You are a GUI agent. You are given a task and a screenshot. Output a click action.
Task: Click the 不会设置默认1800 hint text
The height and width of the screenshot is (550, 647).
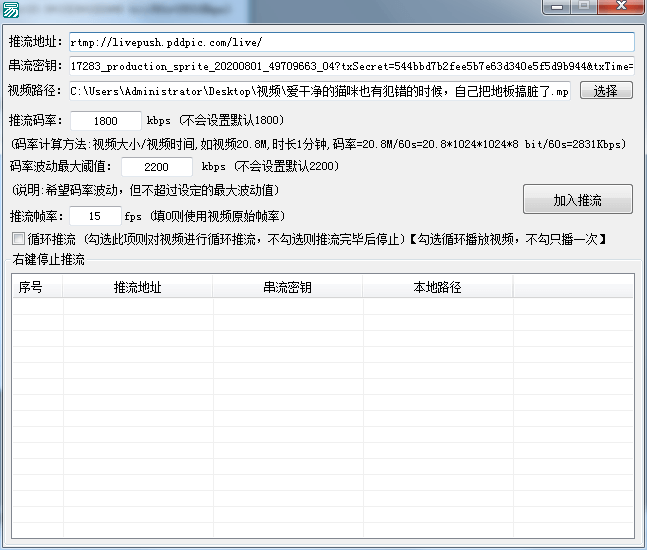[x=232, y=120]
